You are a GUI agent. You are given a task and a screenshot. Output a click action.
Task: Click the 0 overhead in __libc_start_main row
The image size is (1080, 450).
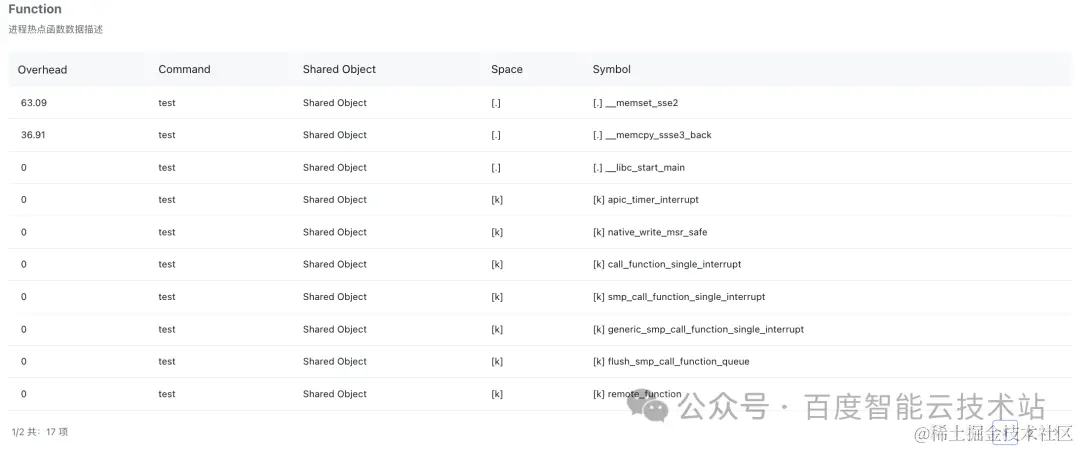click(x=23, y=167)
